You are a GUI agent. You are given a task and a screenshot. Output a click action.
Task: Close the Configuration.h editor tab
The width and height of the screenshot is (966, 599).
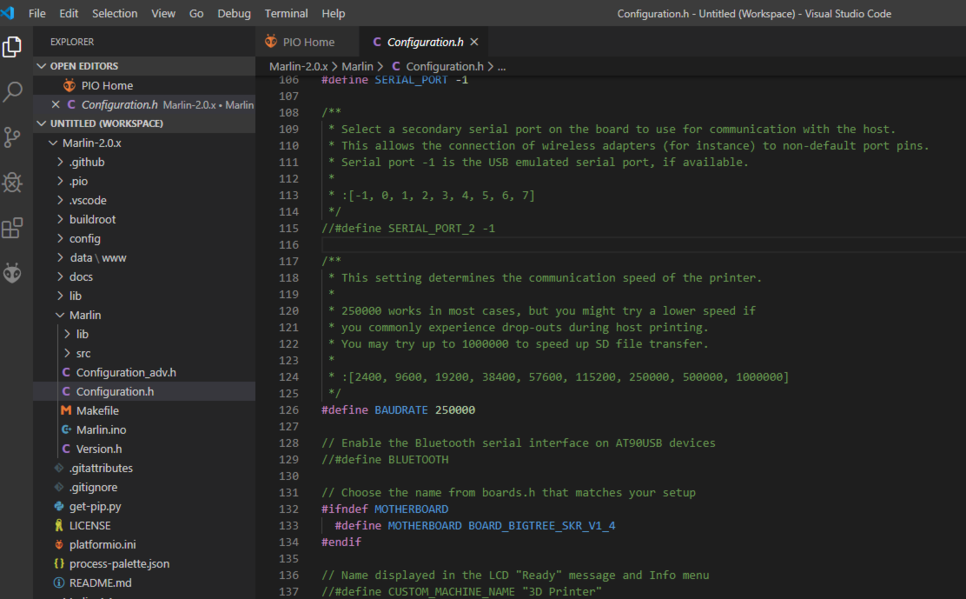pyautogui.click(x=474, y=42)
